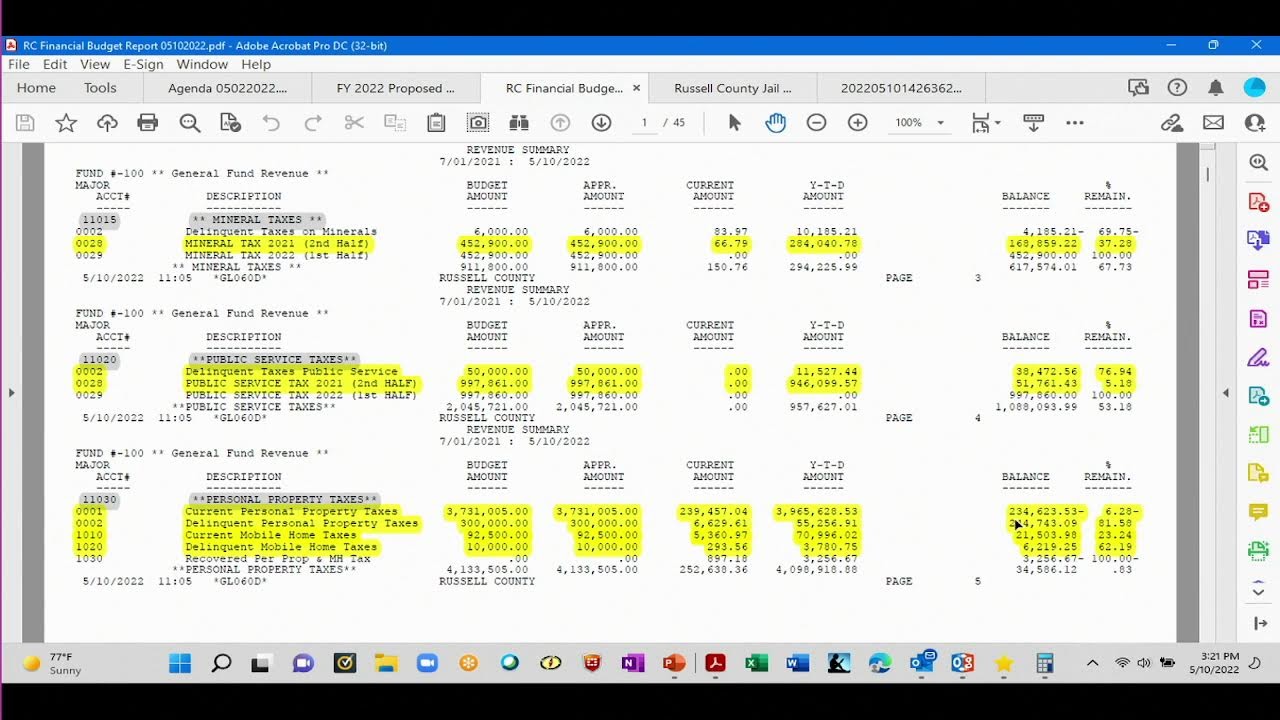Select the Hand pan tool

tap(776, 123)
